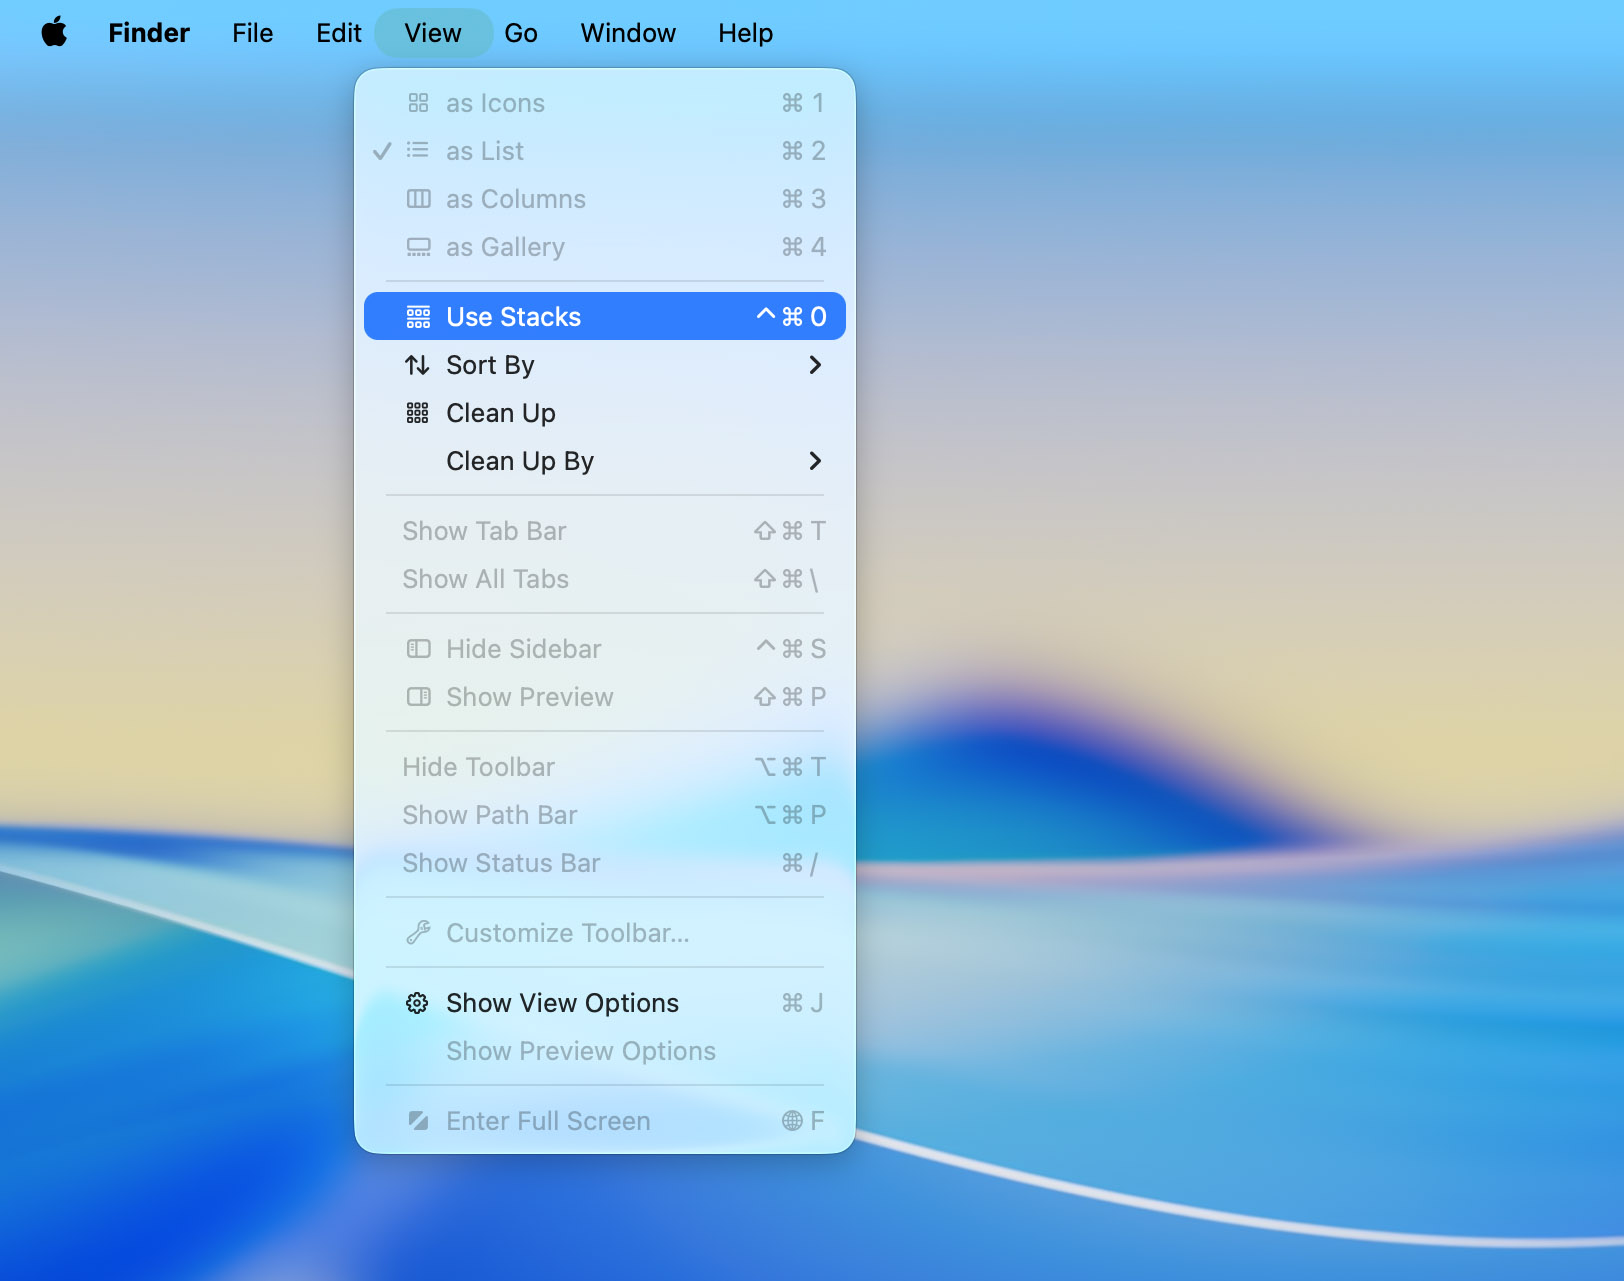Viewport: 1624px width, 1281px height.
Task: Click Show Tab Bar menu entry
Action: pyautogui.click(x=484, y=531)
